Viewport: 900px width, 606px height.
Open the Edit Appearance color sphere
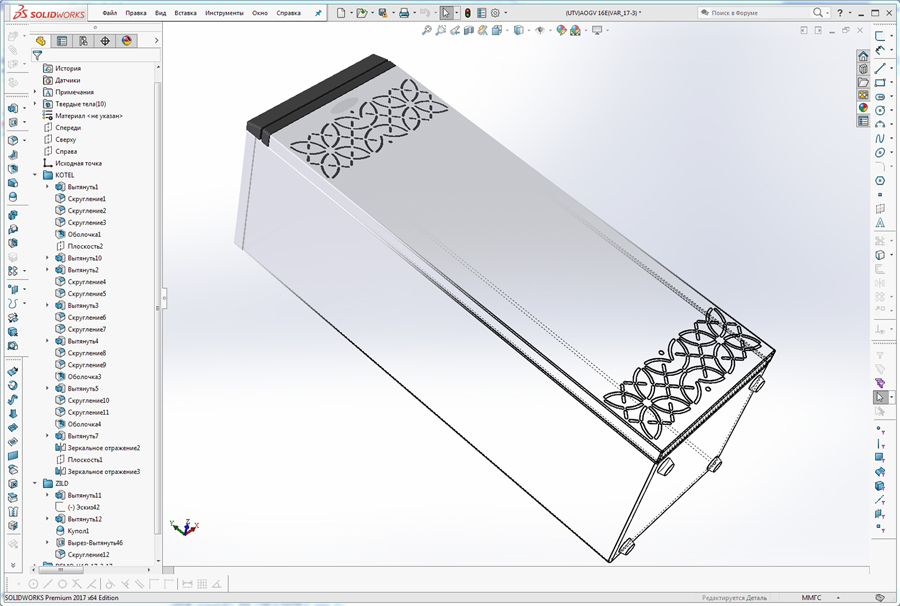(561, 31)
